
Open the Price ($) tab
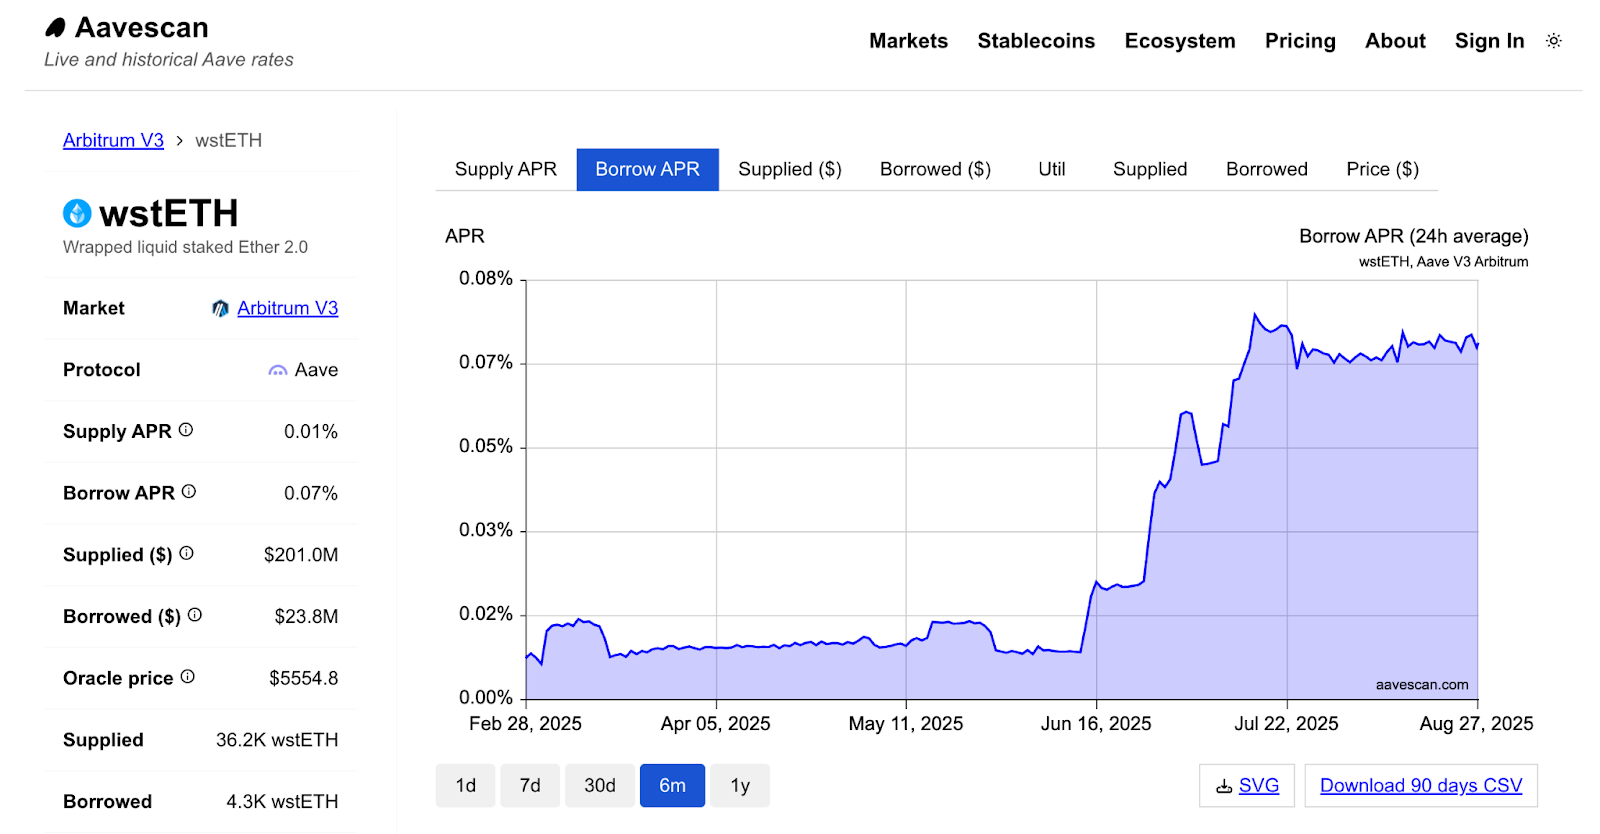click(1381, 170)
